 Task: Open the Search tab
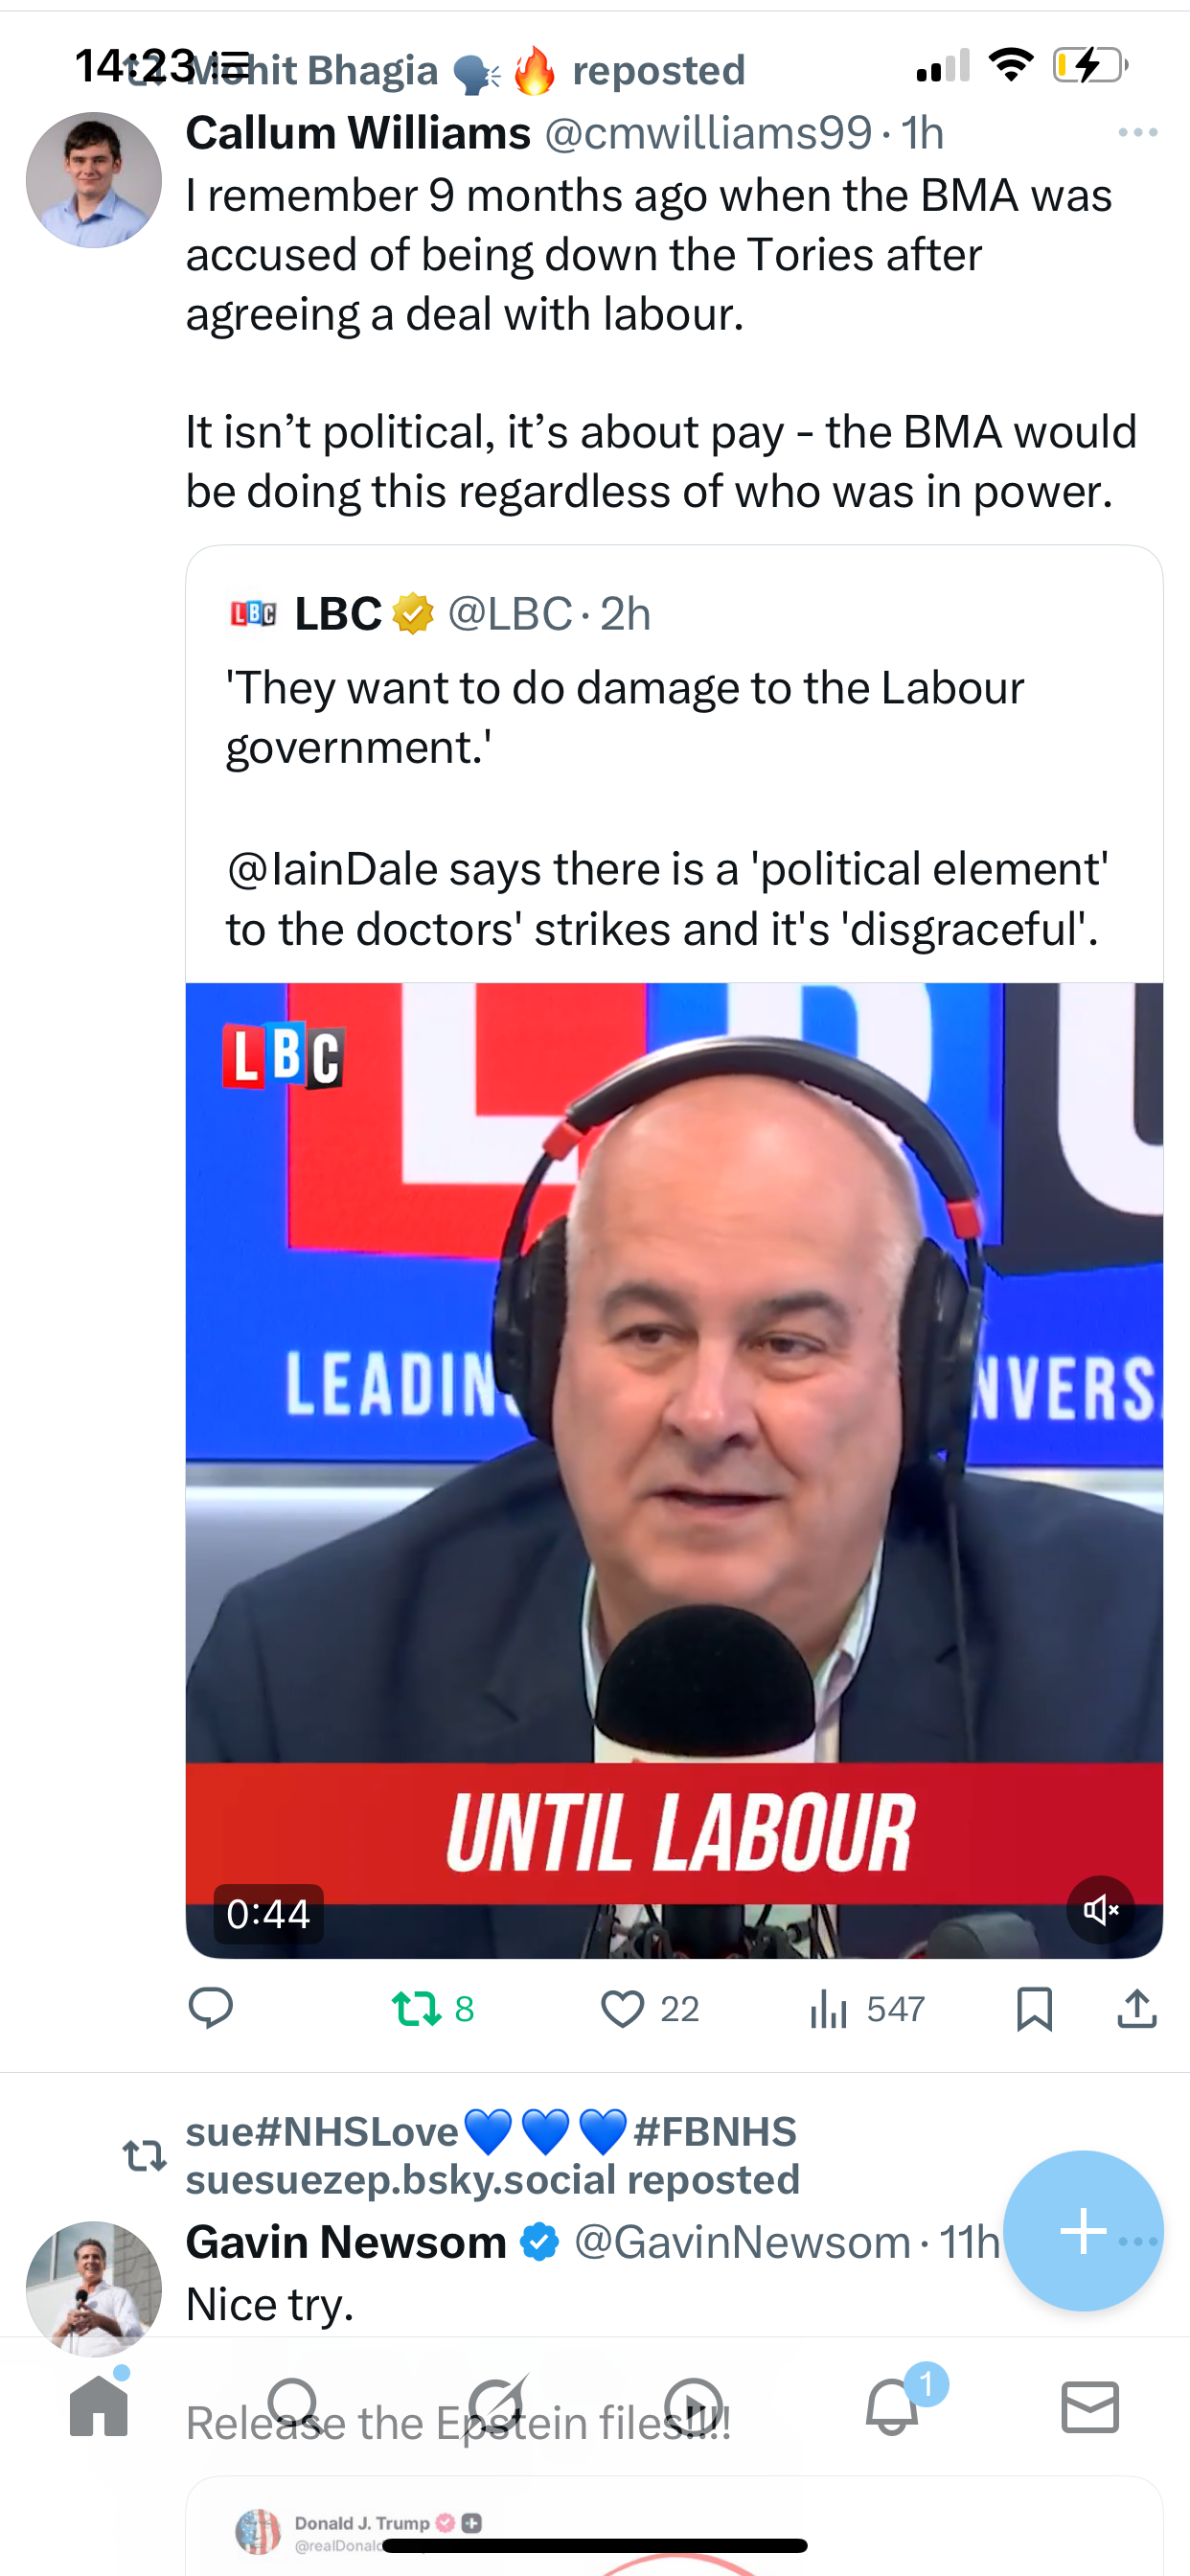click(x=295, y=2405)
